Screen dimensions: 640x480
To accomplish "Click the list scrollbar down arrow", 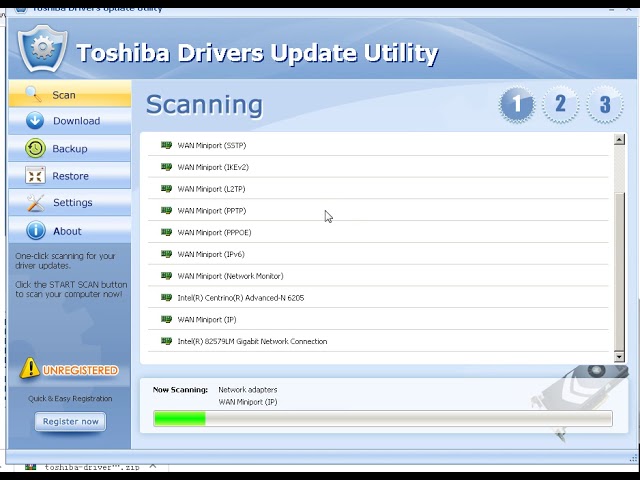I will point(619,357).
